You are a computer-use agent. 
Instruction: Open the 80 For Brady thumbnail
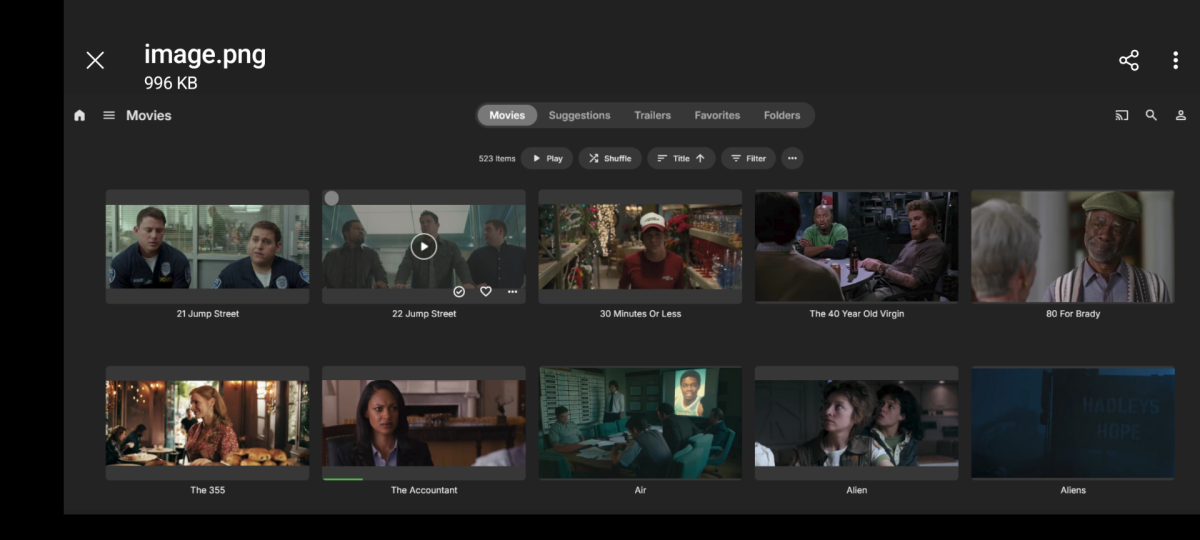1073,247
